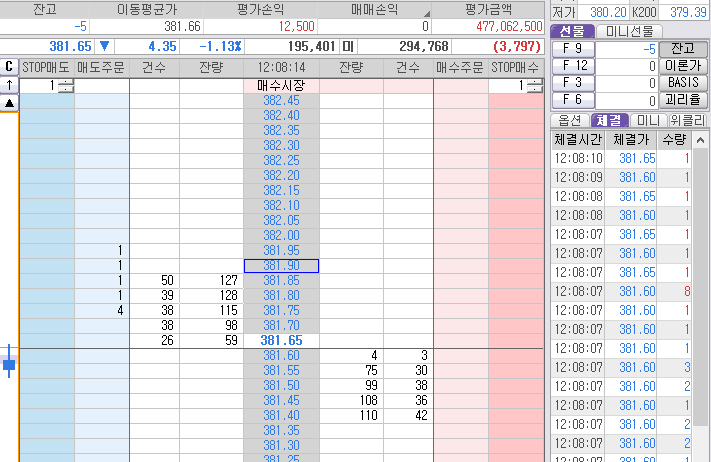711x462 pixels.
Task: Click the 미 button next to 195,401
Action: pyautogui.click(x=348, y=46)
